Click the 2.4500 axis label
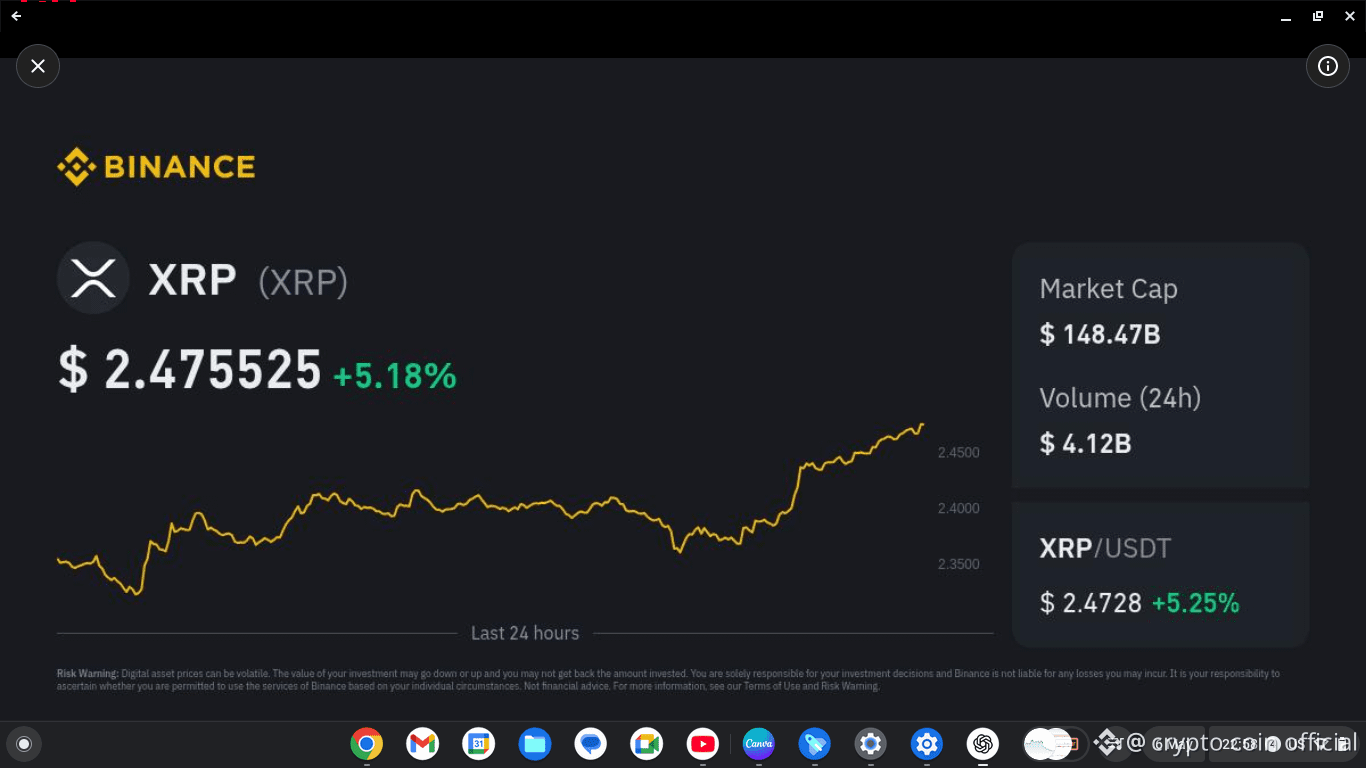 click(959, 452)
